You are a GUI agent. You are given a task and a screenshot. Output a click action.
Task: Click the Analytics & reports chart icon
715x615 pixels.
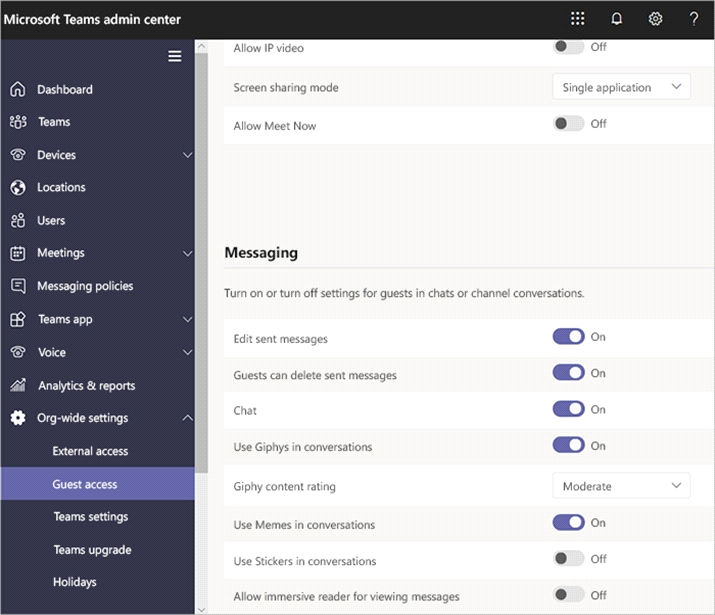click(18, 385)
